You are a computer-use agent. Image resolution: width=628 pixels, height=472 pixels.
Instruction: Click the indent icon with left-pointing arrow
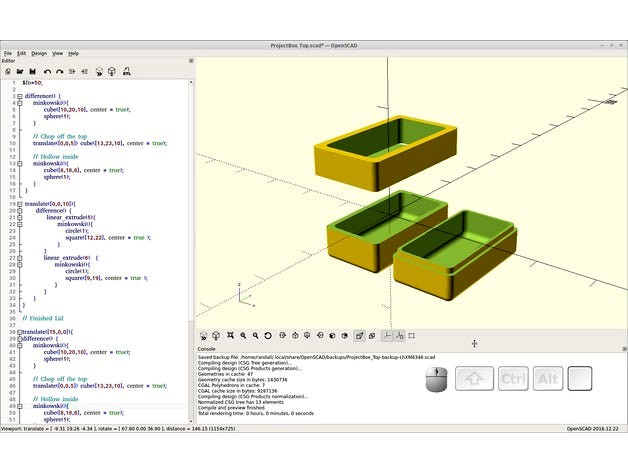click(x=85, y=72)
